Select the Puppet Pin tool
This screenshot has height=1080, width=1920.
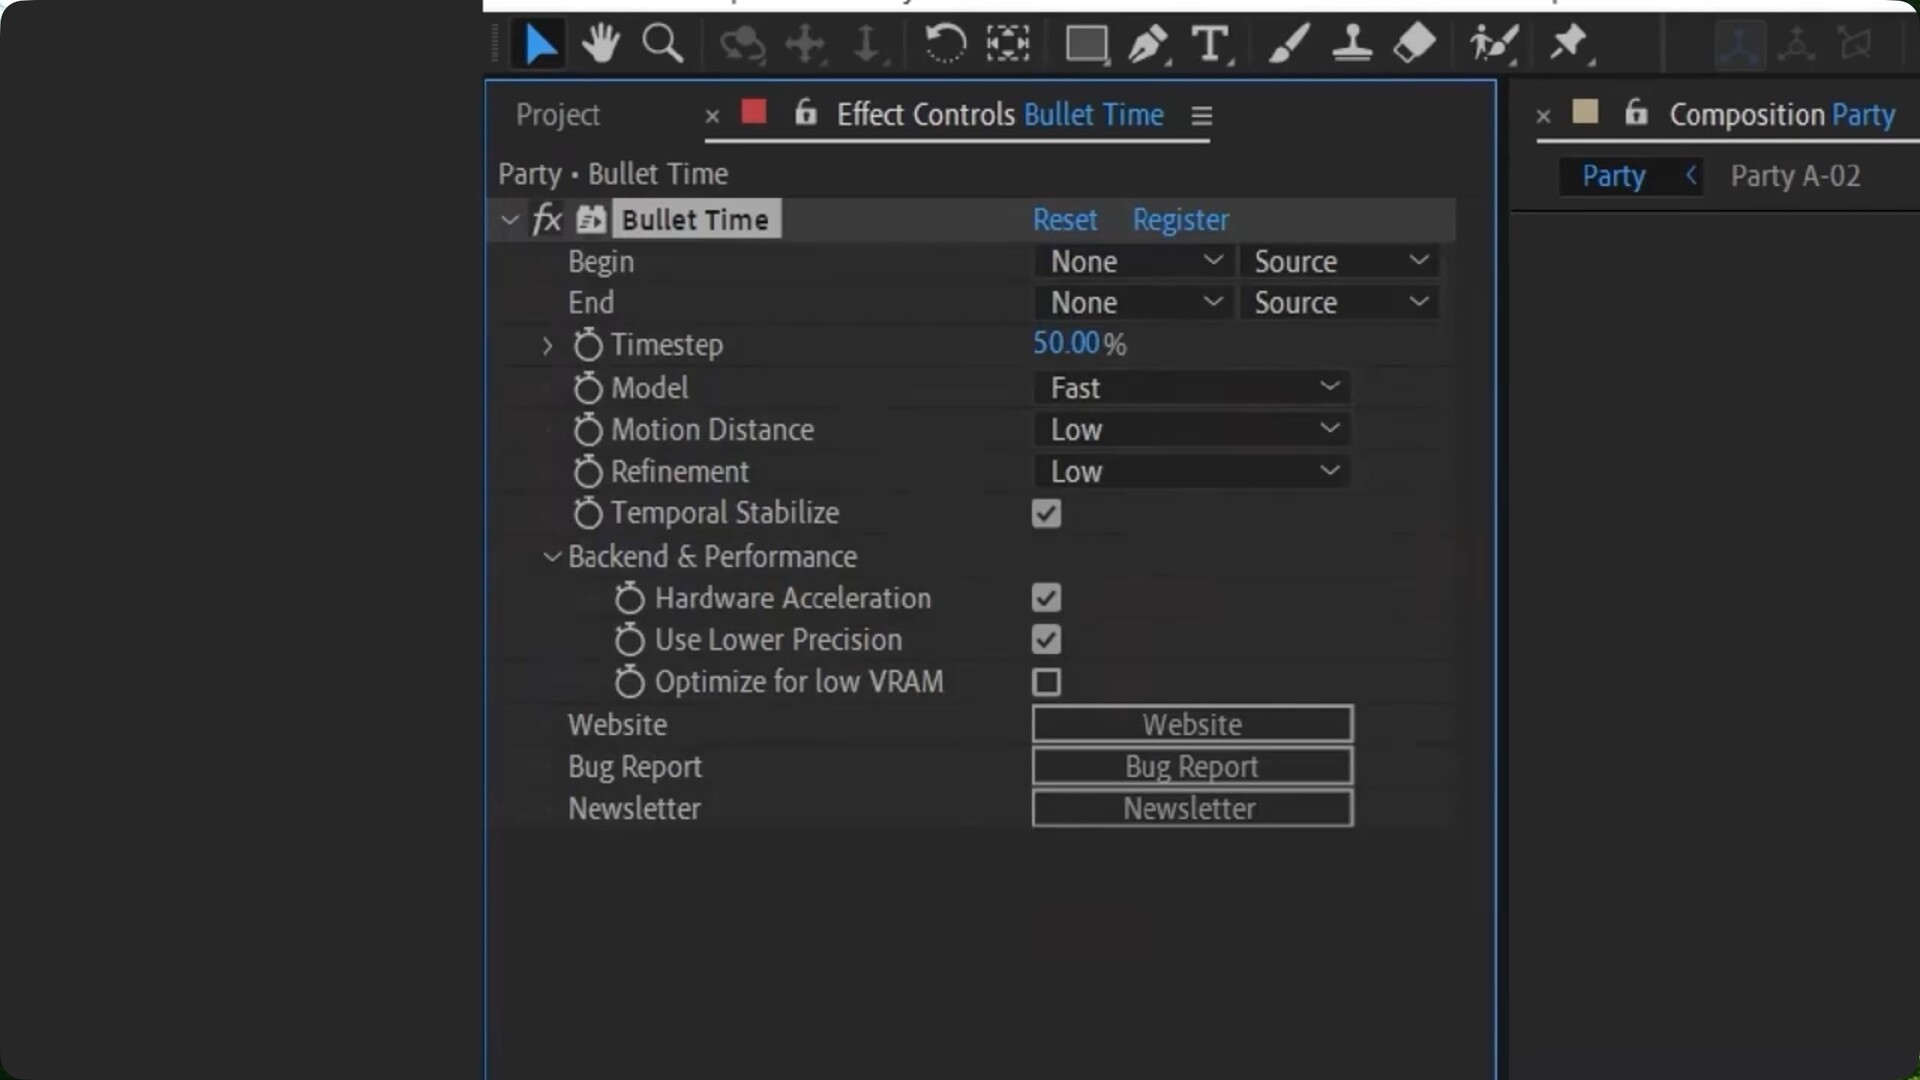pos(1568,44)
